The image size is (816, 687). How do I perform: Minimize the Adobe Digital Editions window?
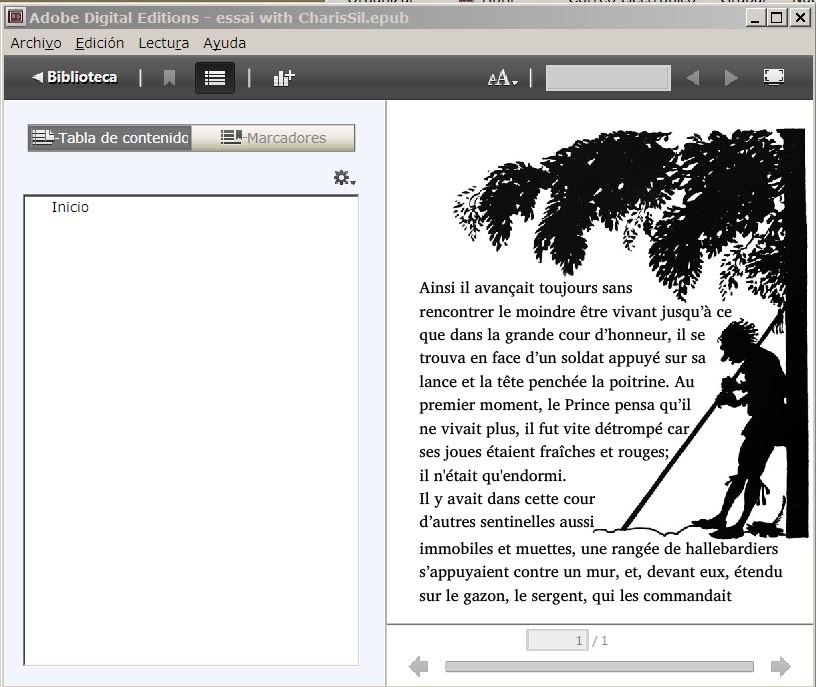tap(755, 18)
